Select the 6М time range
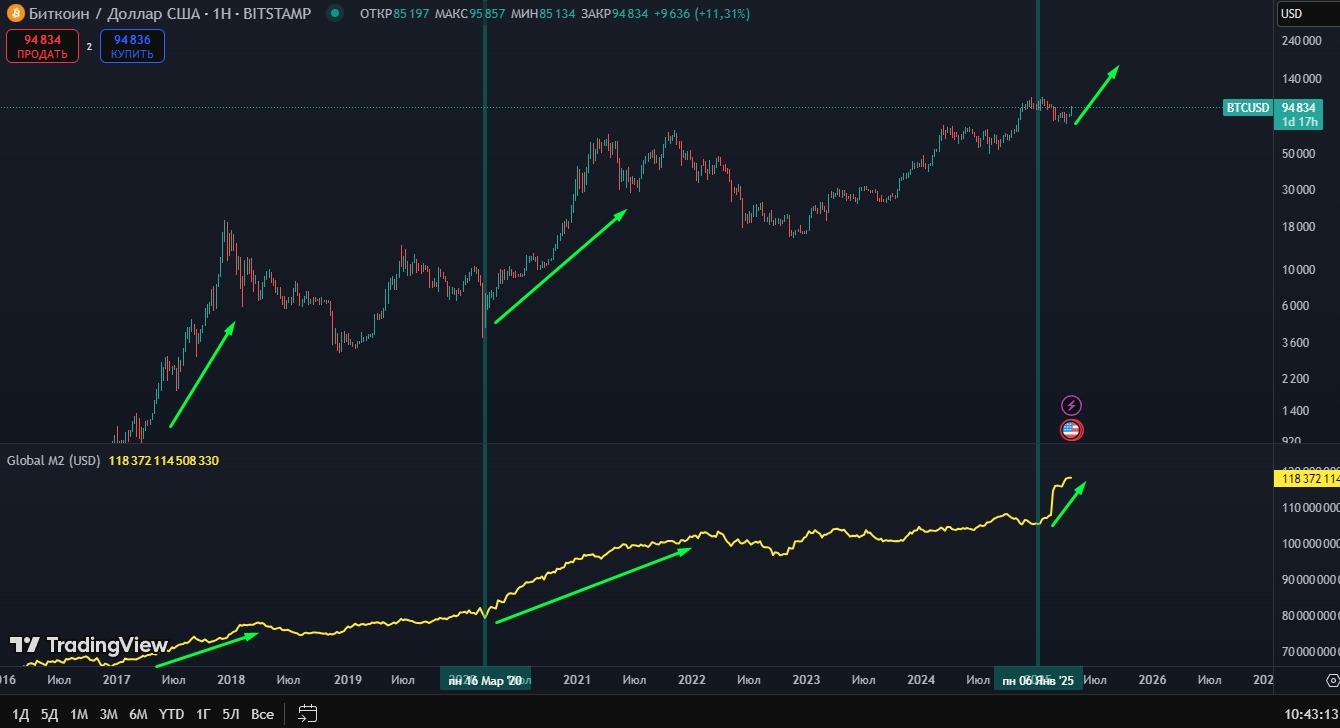The image size is (1340, 728). point(138,714)
